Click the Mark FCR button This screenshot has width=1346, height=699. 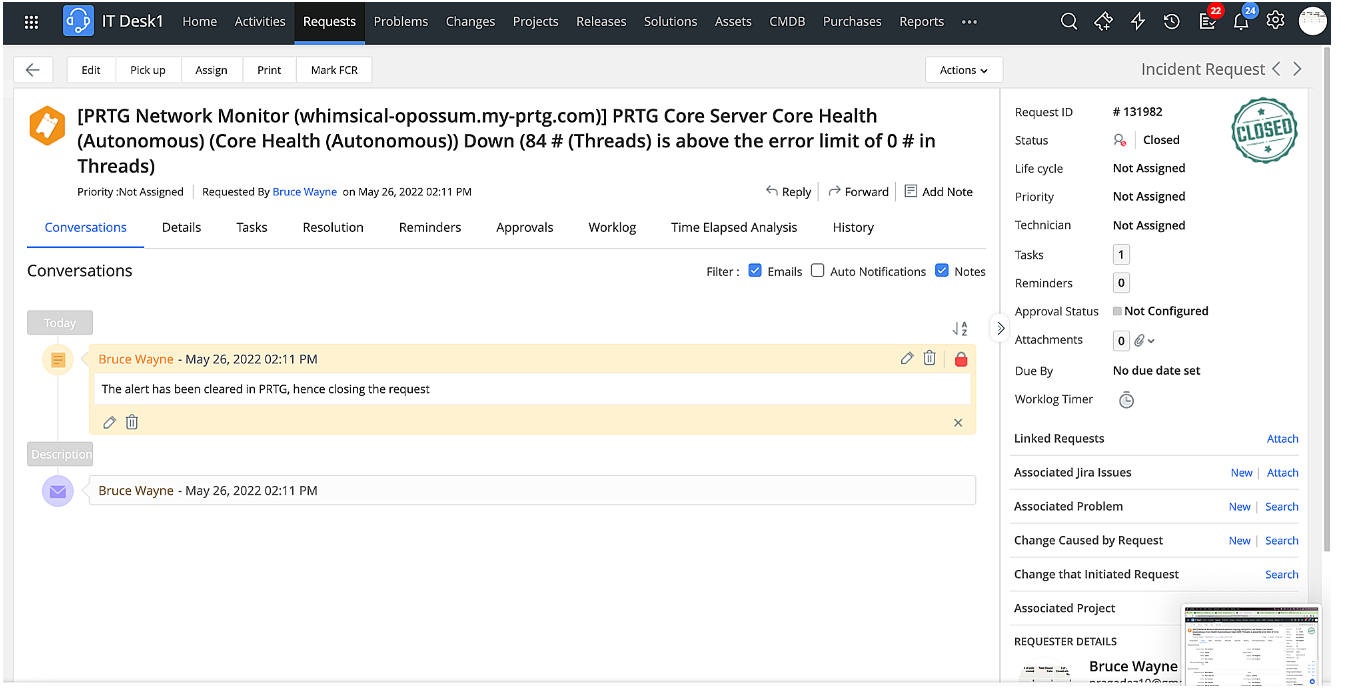[334, 70]
